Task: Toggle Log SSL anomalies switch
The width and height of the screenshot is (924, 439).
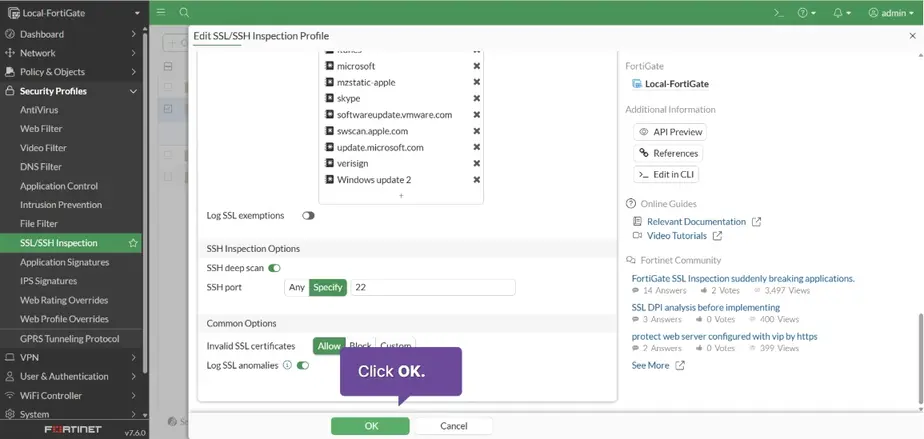Action: click(x=302, y=365)
